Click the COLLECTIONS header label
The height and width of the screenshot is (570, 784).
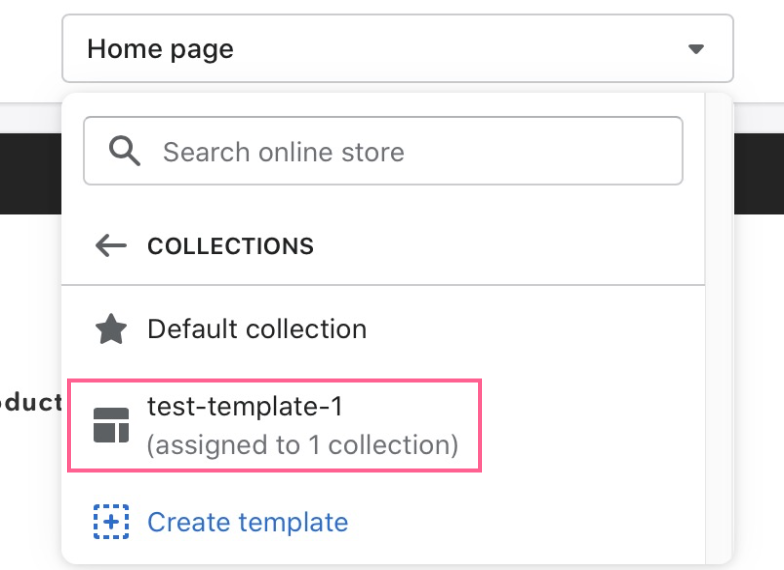coord(230,246)
